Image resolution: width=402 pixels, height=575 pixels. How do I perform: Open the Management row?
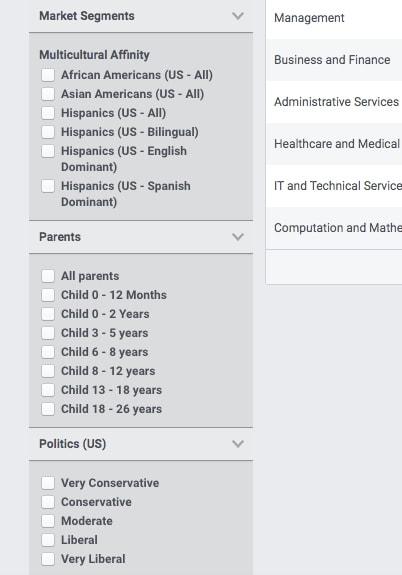(x=334, y=18)
